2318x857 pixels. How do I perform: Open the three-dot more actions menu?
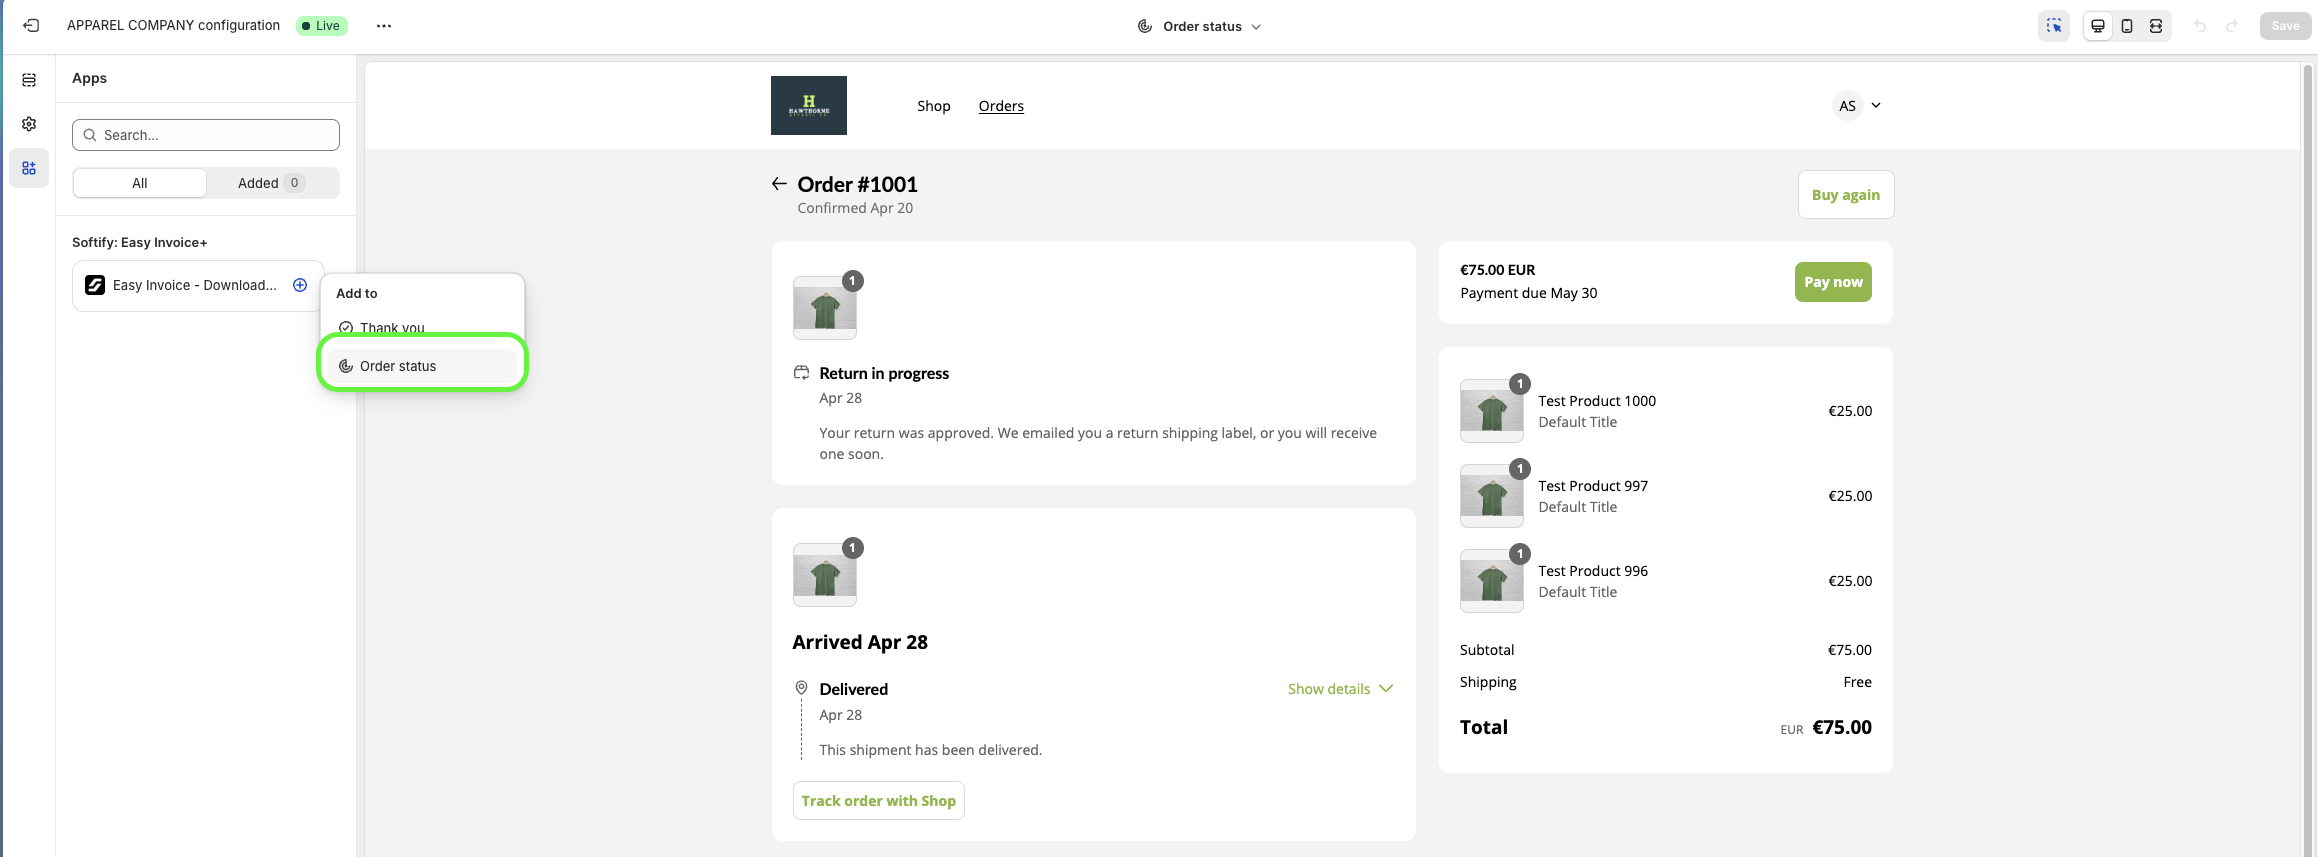point(384,26)
